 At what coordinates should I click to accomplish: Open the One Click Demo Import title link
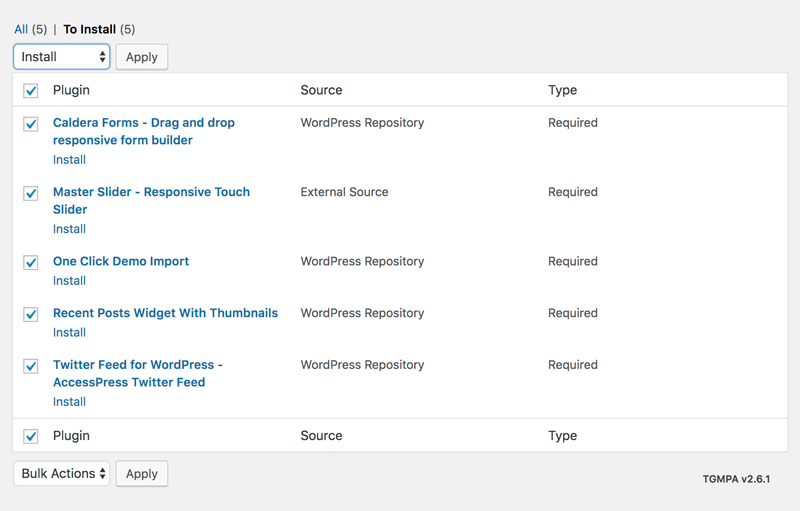click(x=121, y=261)
